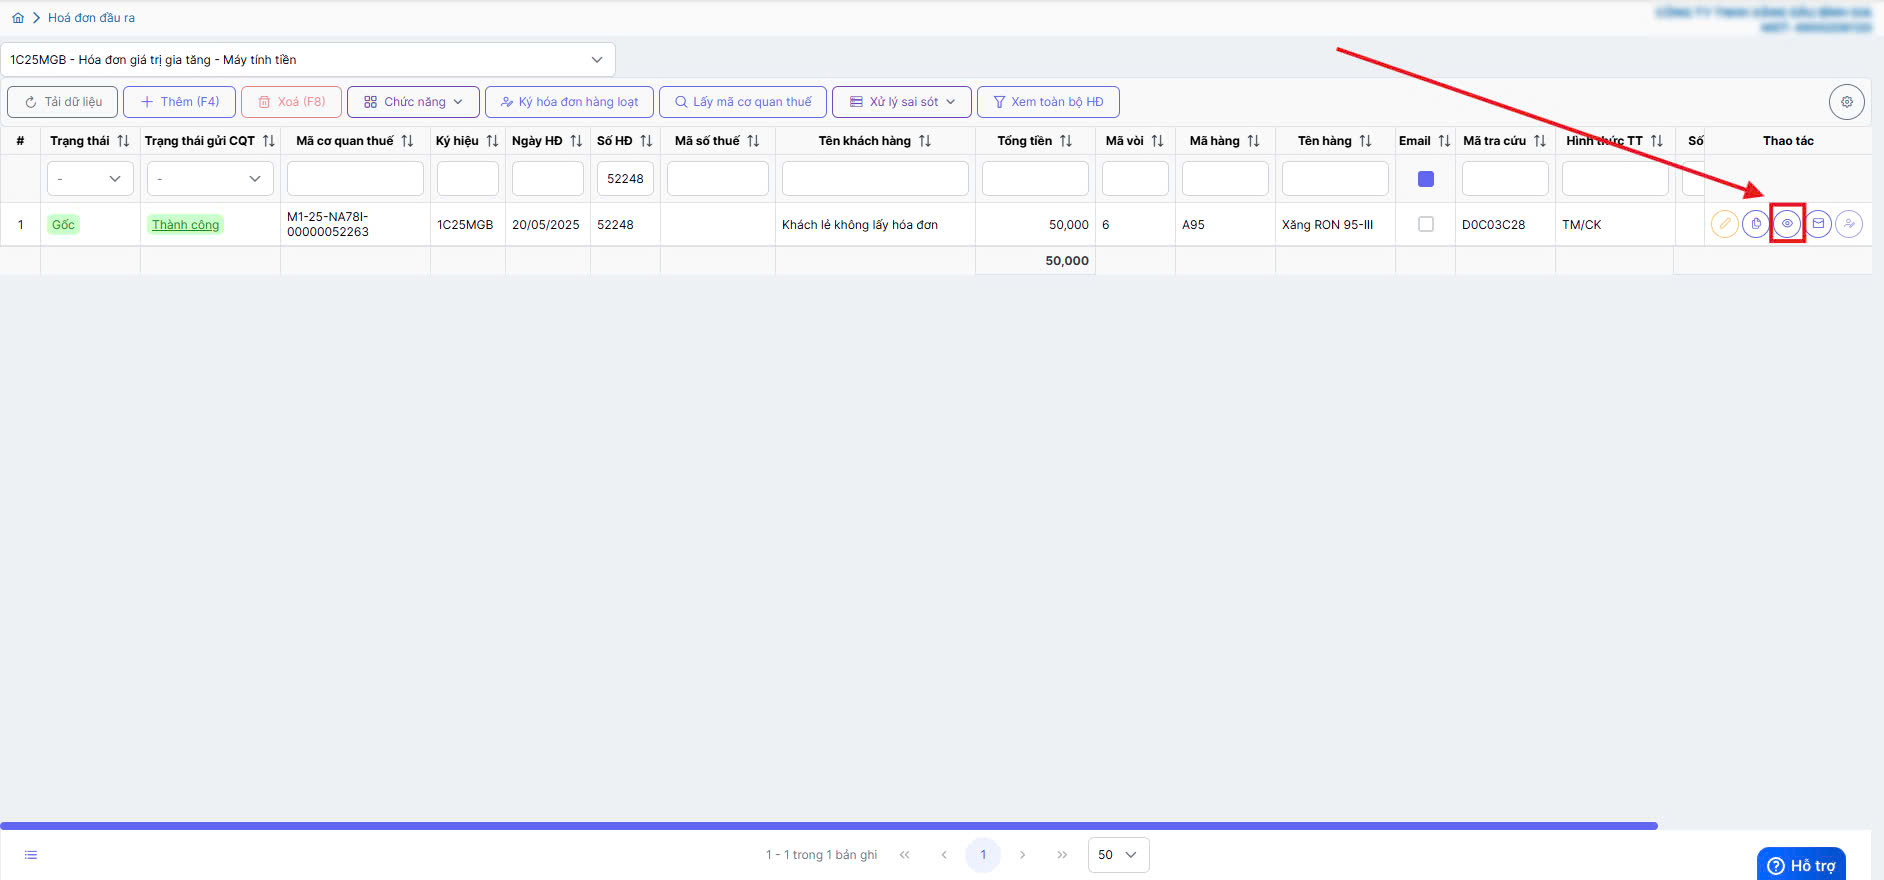Focus Ký hiệu filter field

(x=467, y=179)
